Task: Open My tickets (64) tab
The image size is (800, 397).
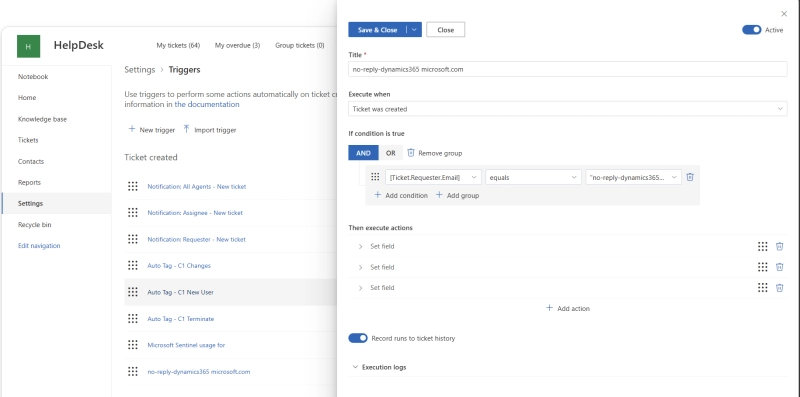Action: (x=178, y=45)
